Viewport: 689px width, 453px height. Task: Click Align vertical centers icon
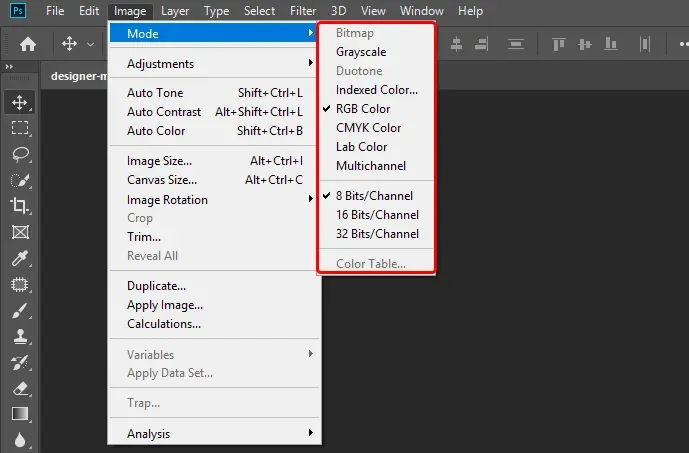click(585, 44)
